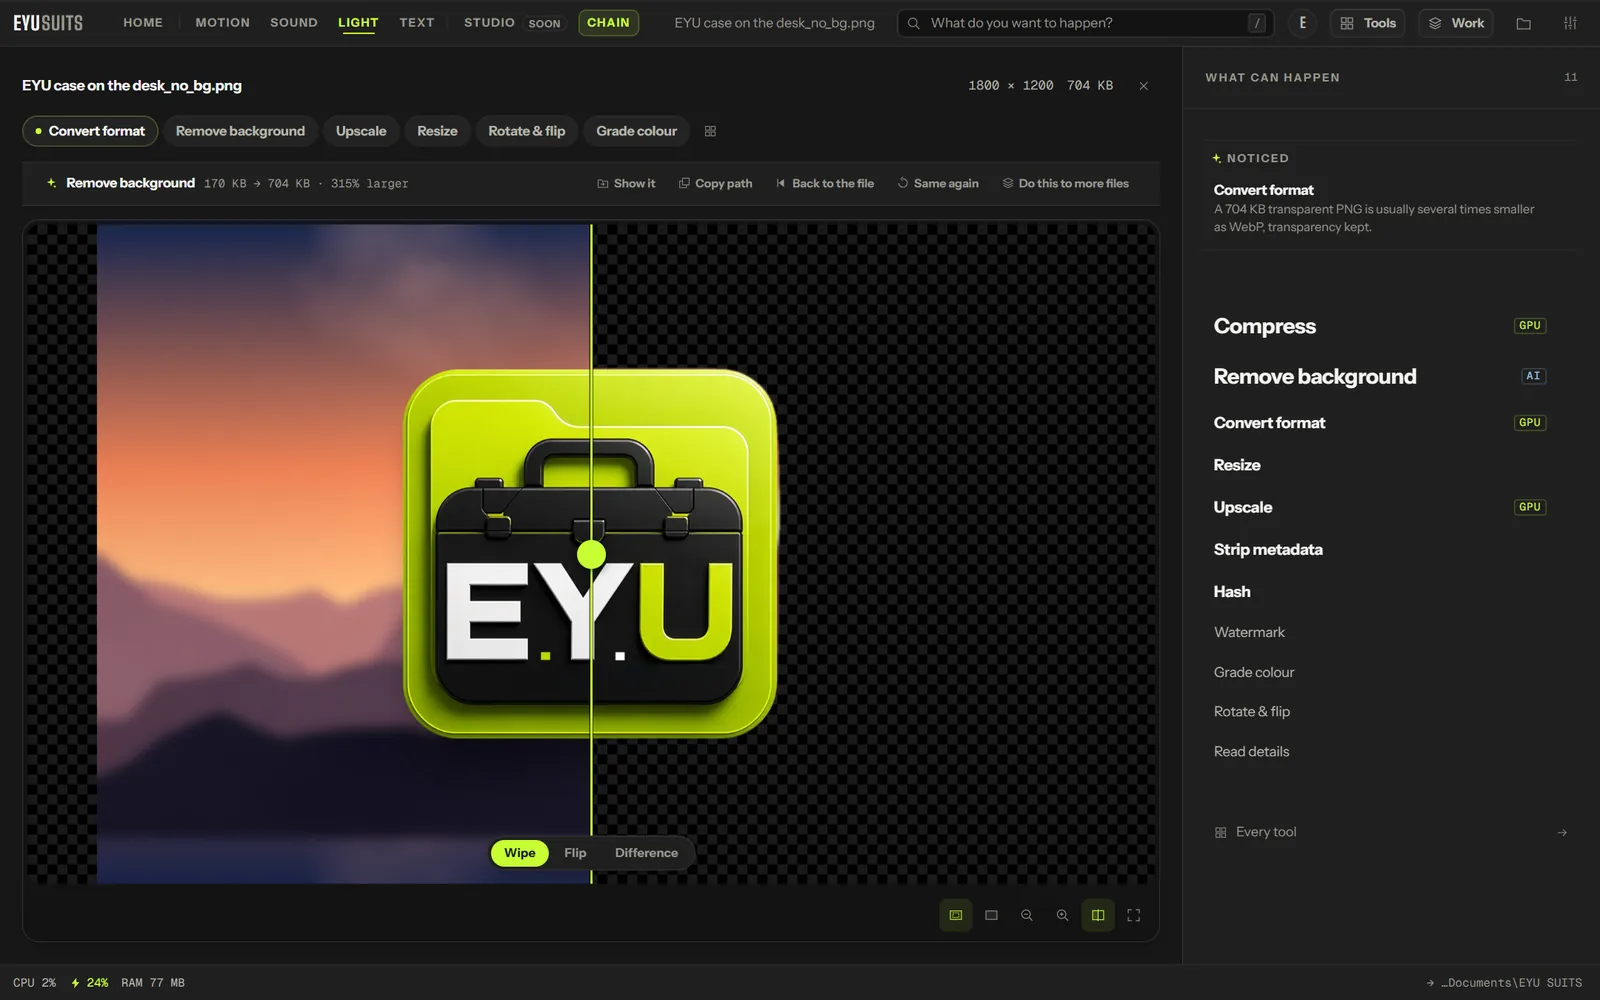
Task: Click Do this to more files
Action: tap(1065, 184)
